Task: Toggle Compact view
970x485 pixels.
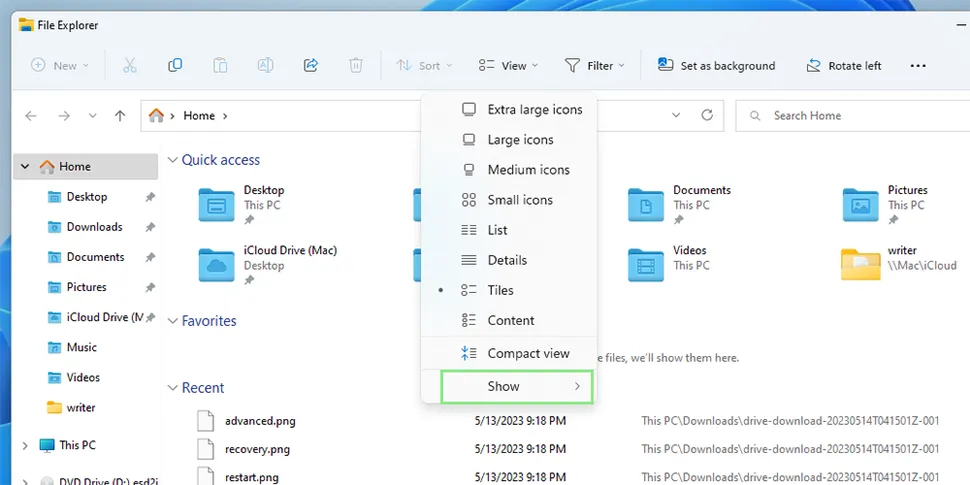Action: coord(509,353)
